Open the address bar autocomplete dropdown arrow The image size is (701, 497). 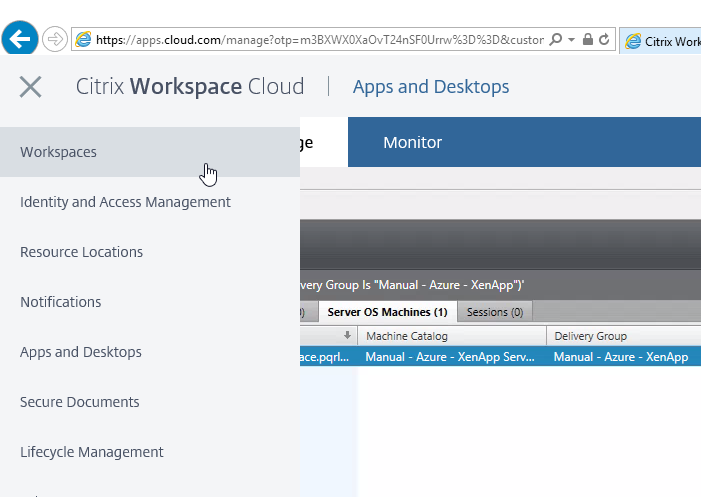[571, 40]
